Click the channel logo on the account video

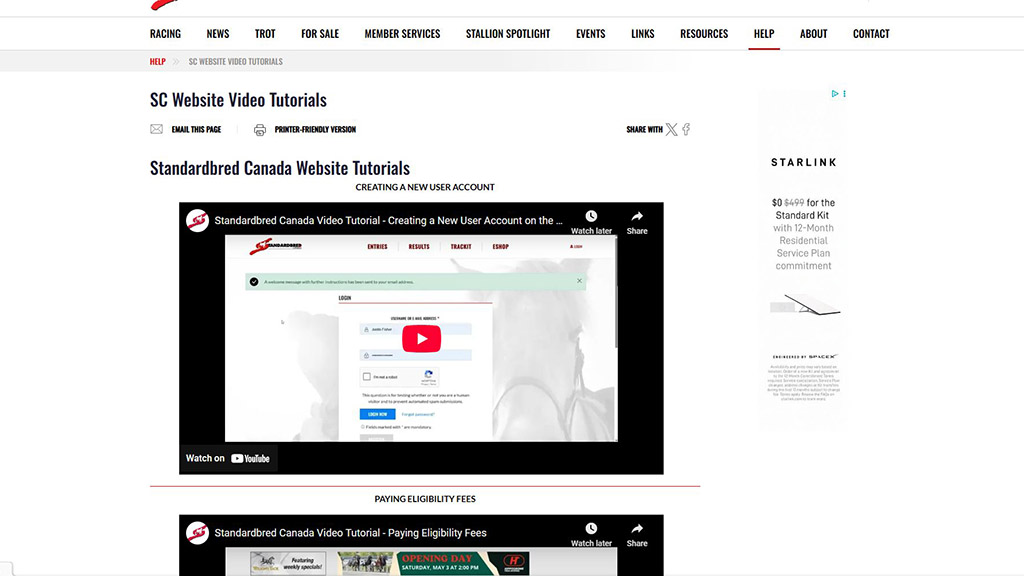[197, 221]
